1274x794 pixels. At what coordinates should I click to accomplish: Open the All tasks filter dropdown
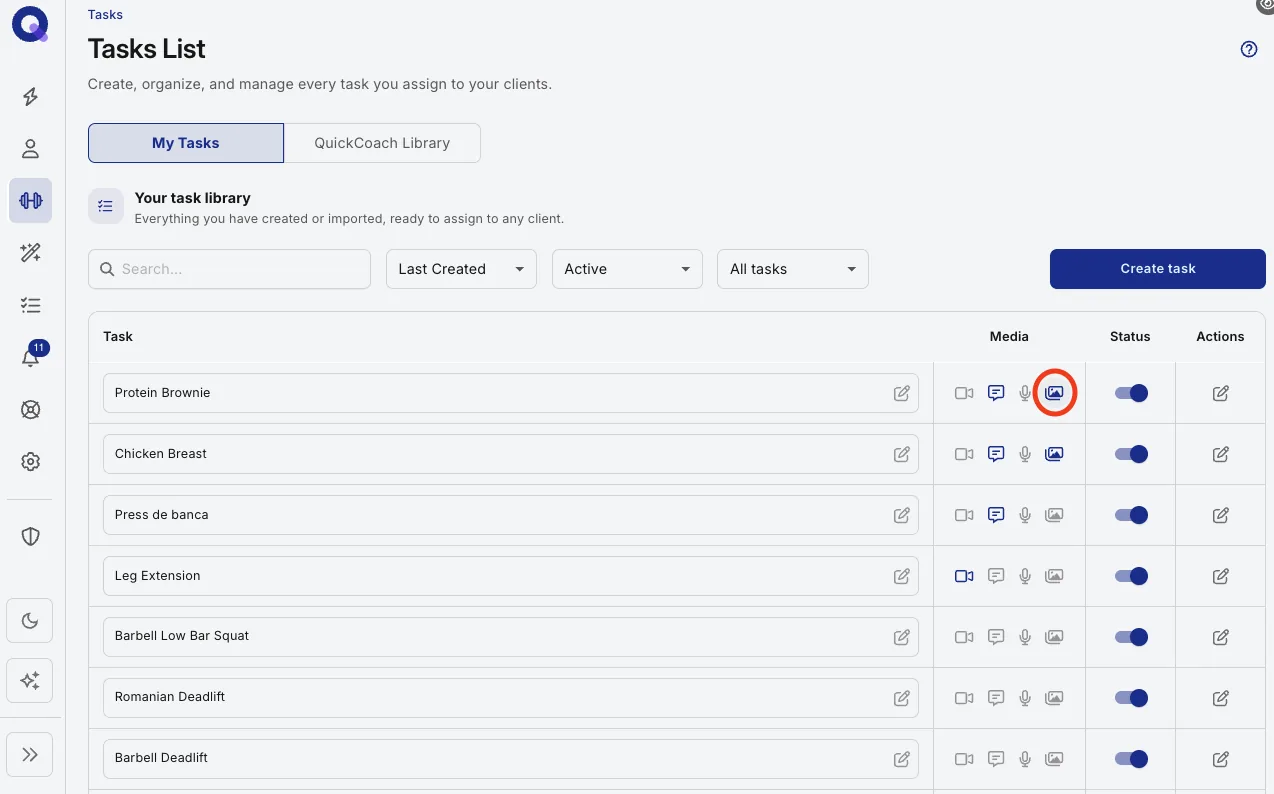click(x=793, y=269)
